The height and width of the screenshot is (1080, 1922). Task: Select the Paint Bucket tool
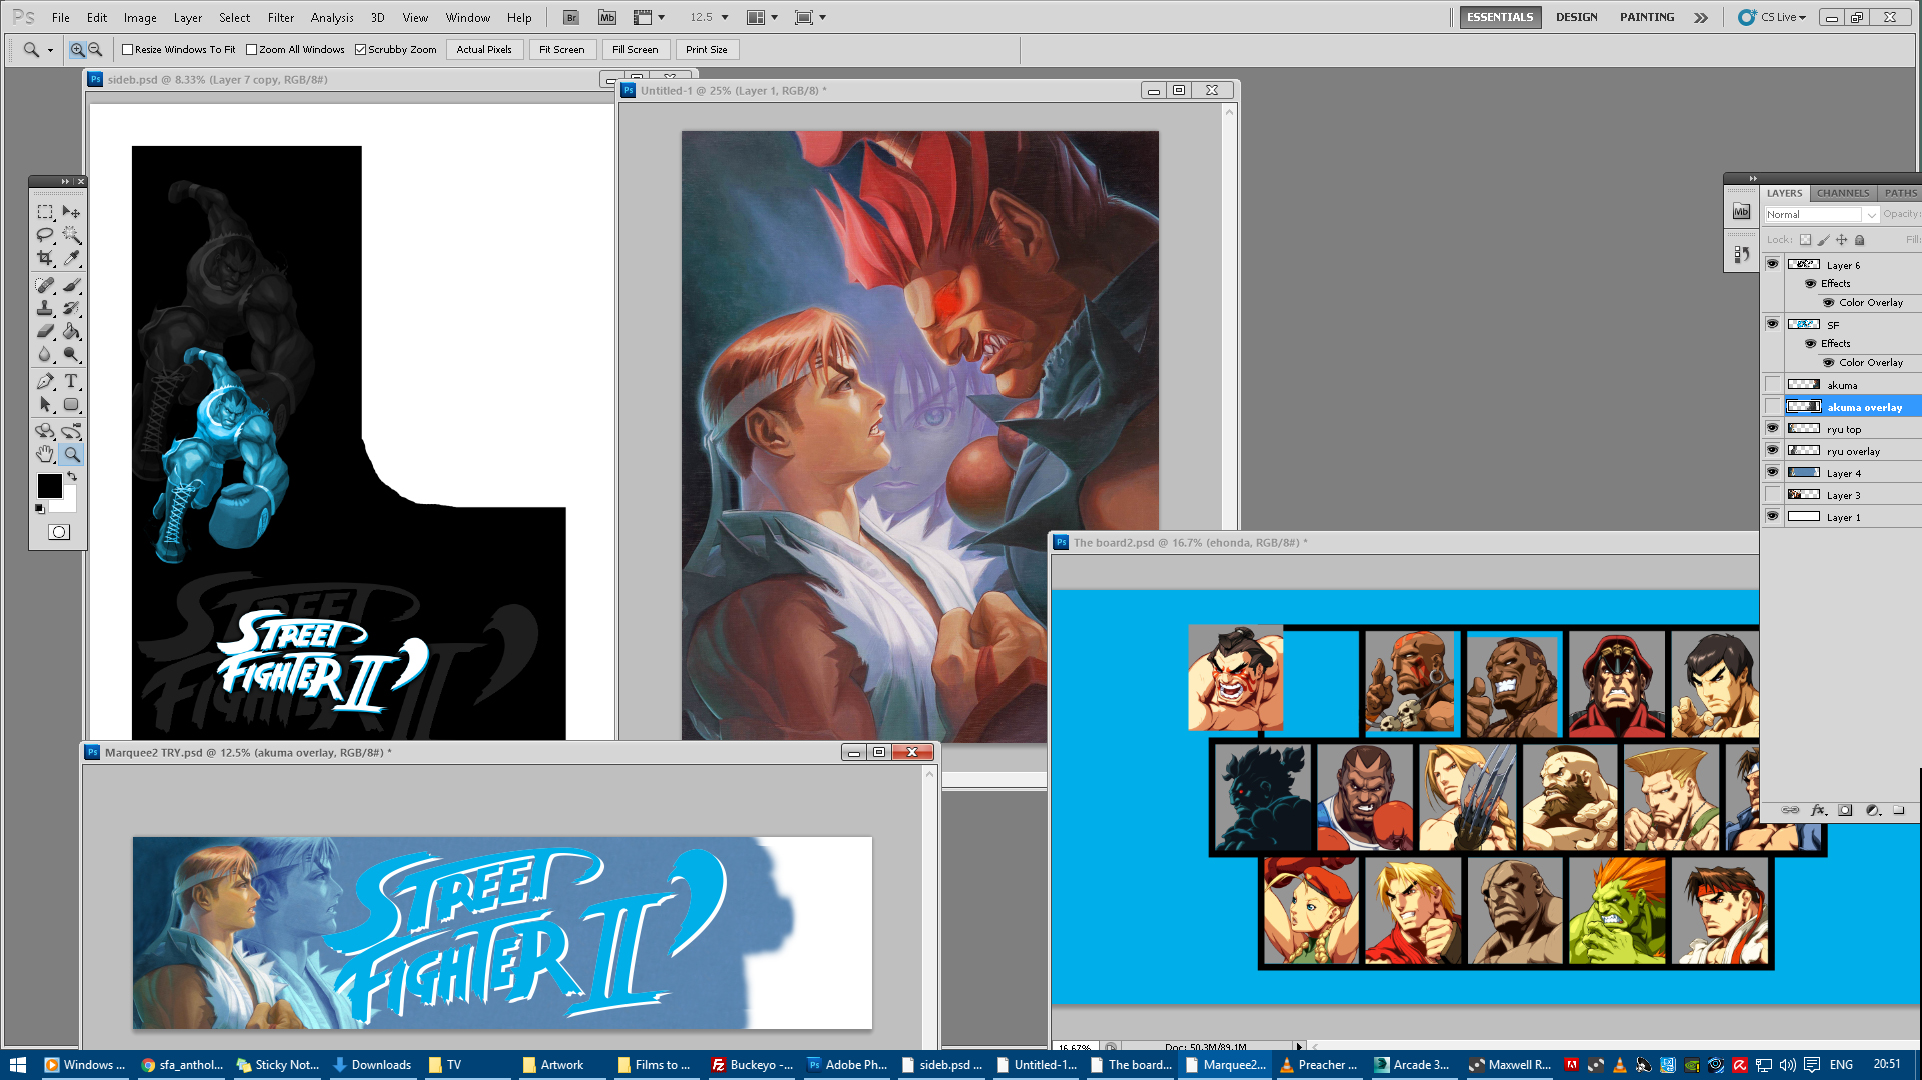(71, 331)
